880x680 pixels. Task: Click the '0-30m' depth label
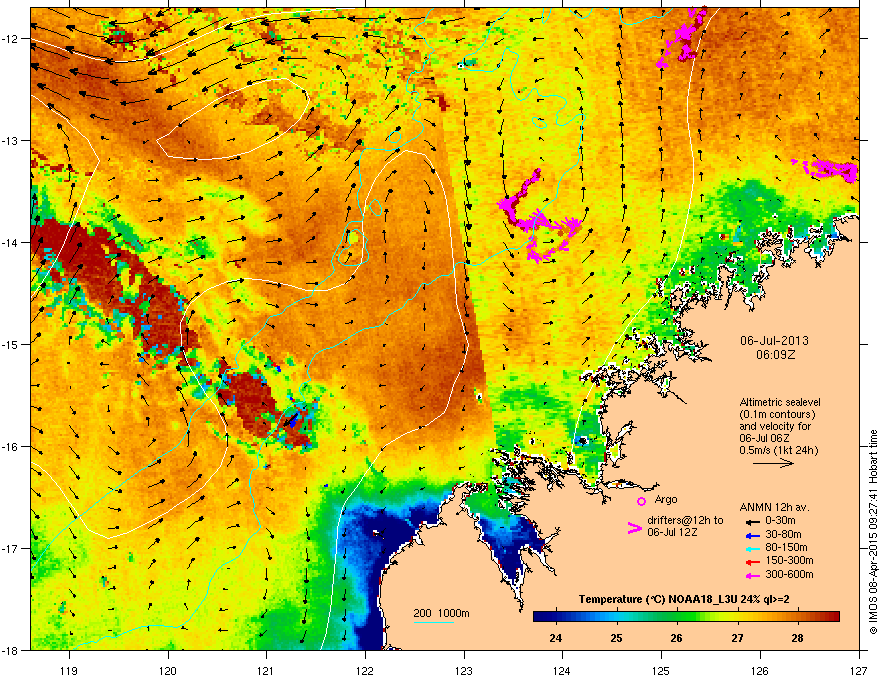[780, 521]
